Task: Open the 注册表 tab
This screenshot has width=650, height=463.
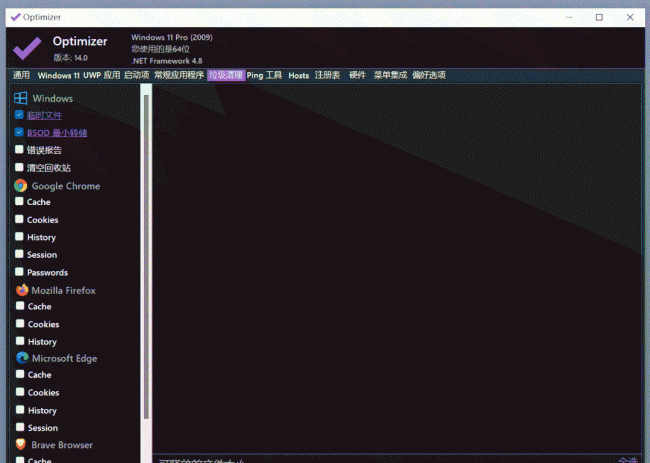Action: pos(327,75)
